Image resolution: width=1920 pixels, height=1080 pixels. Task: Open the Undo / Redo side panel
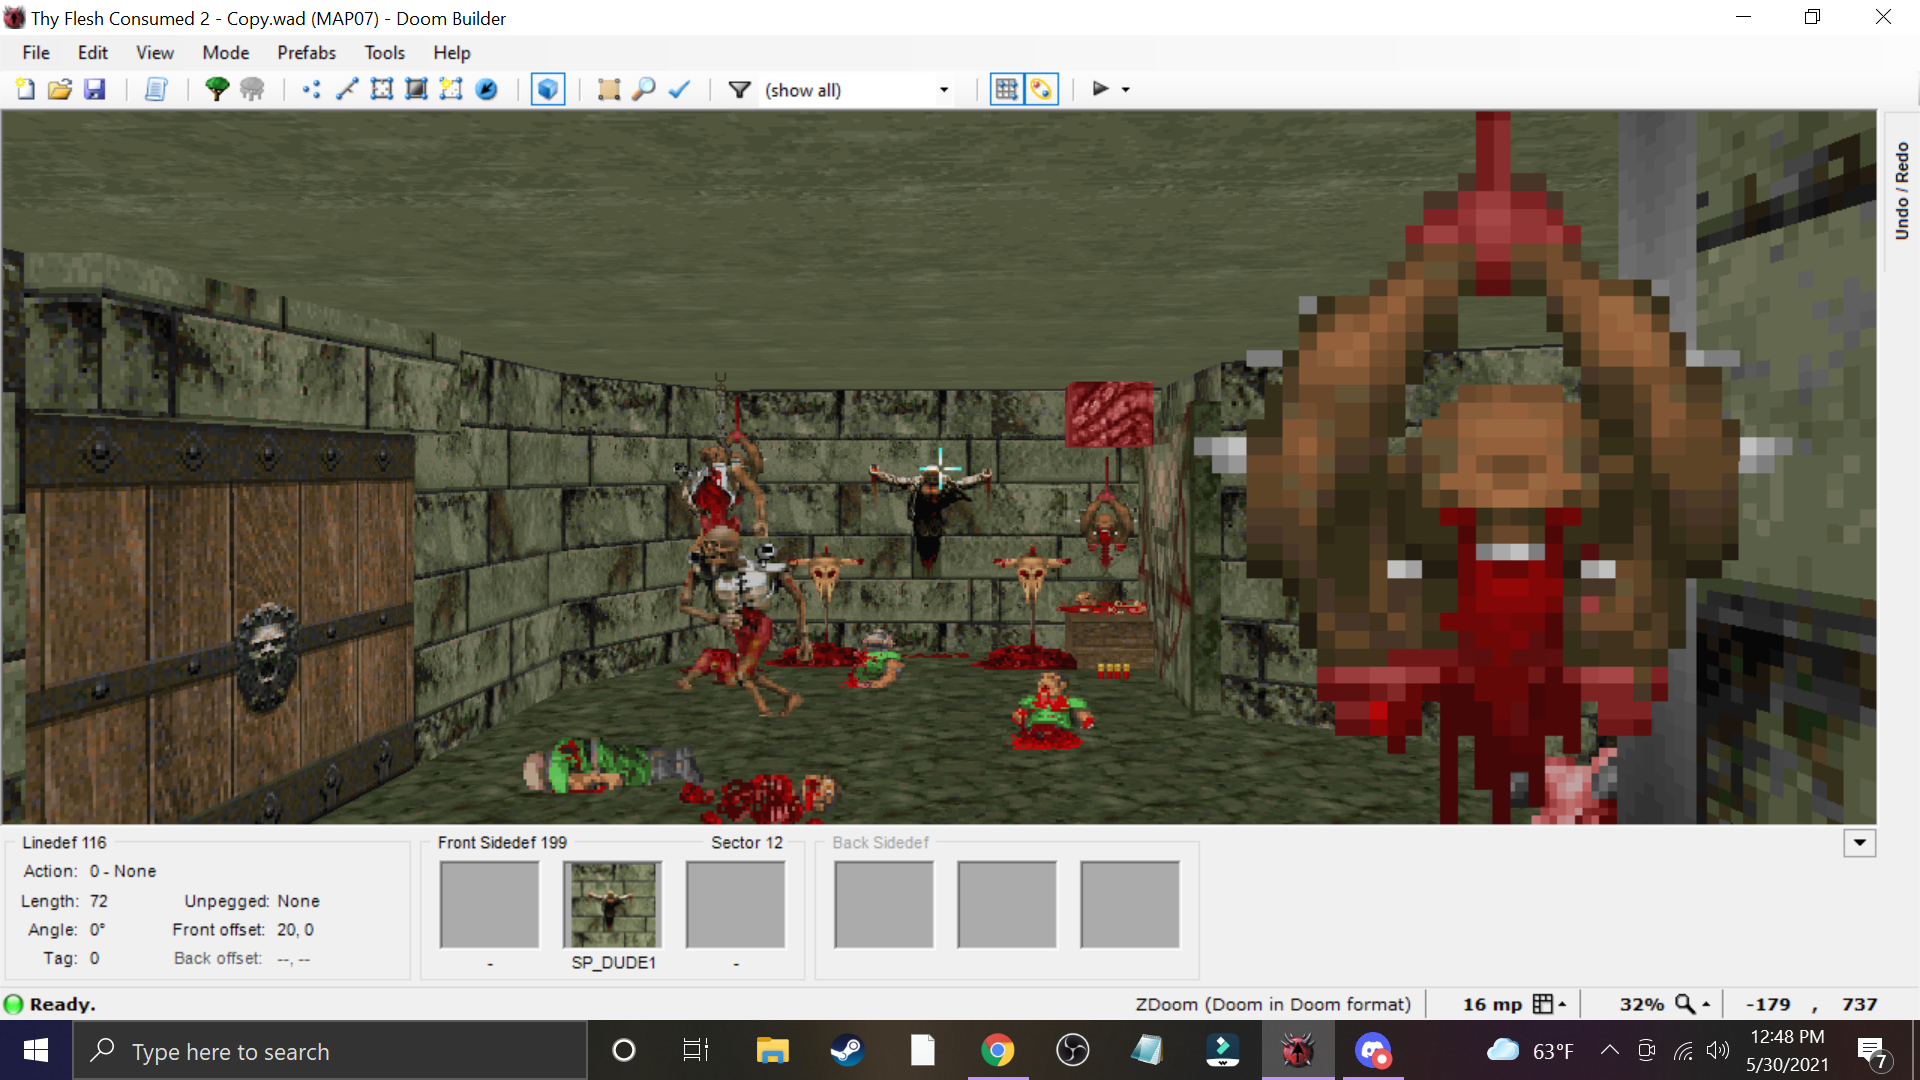tap(1901, 191)
